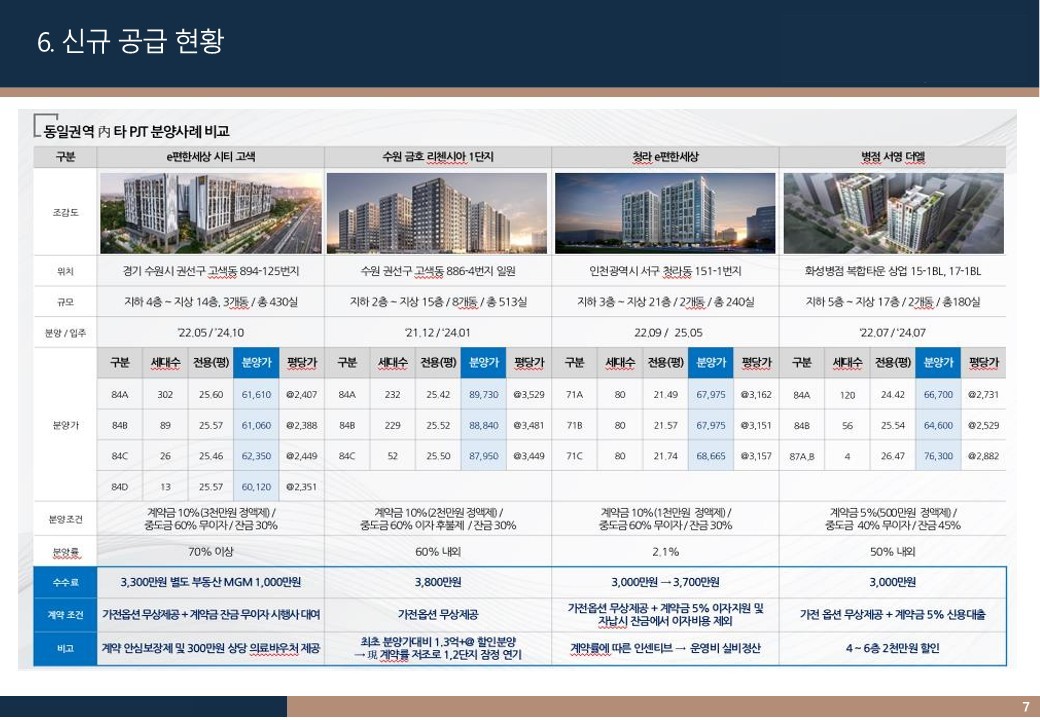The image size is (1040, 720).
Task: Click blue row label '계약 조건'
Action: (65, 615)
